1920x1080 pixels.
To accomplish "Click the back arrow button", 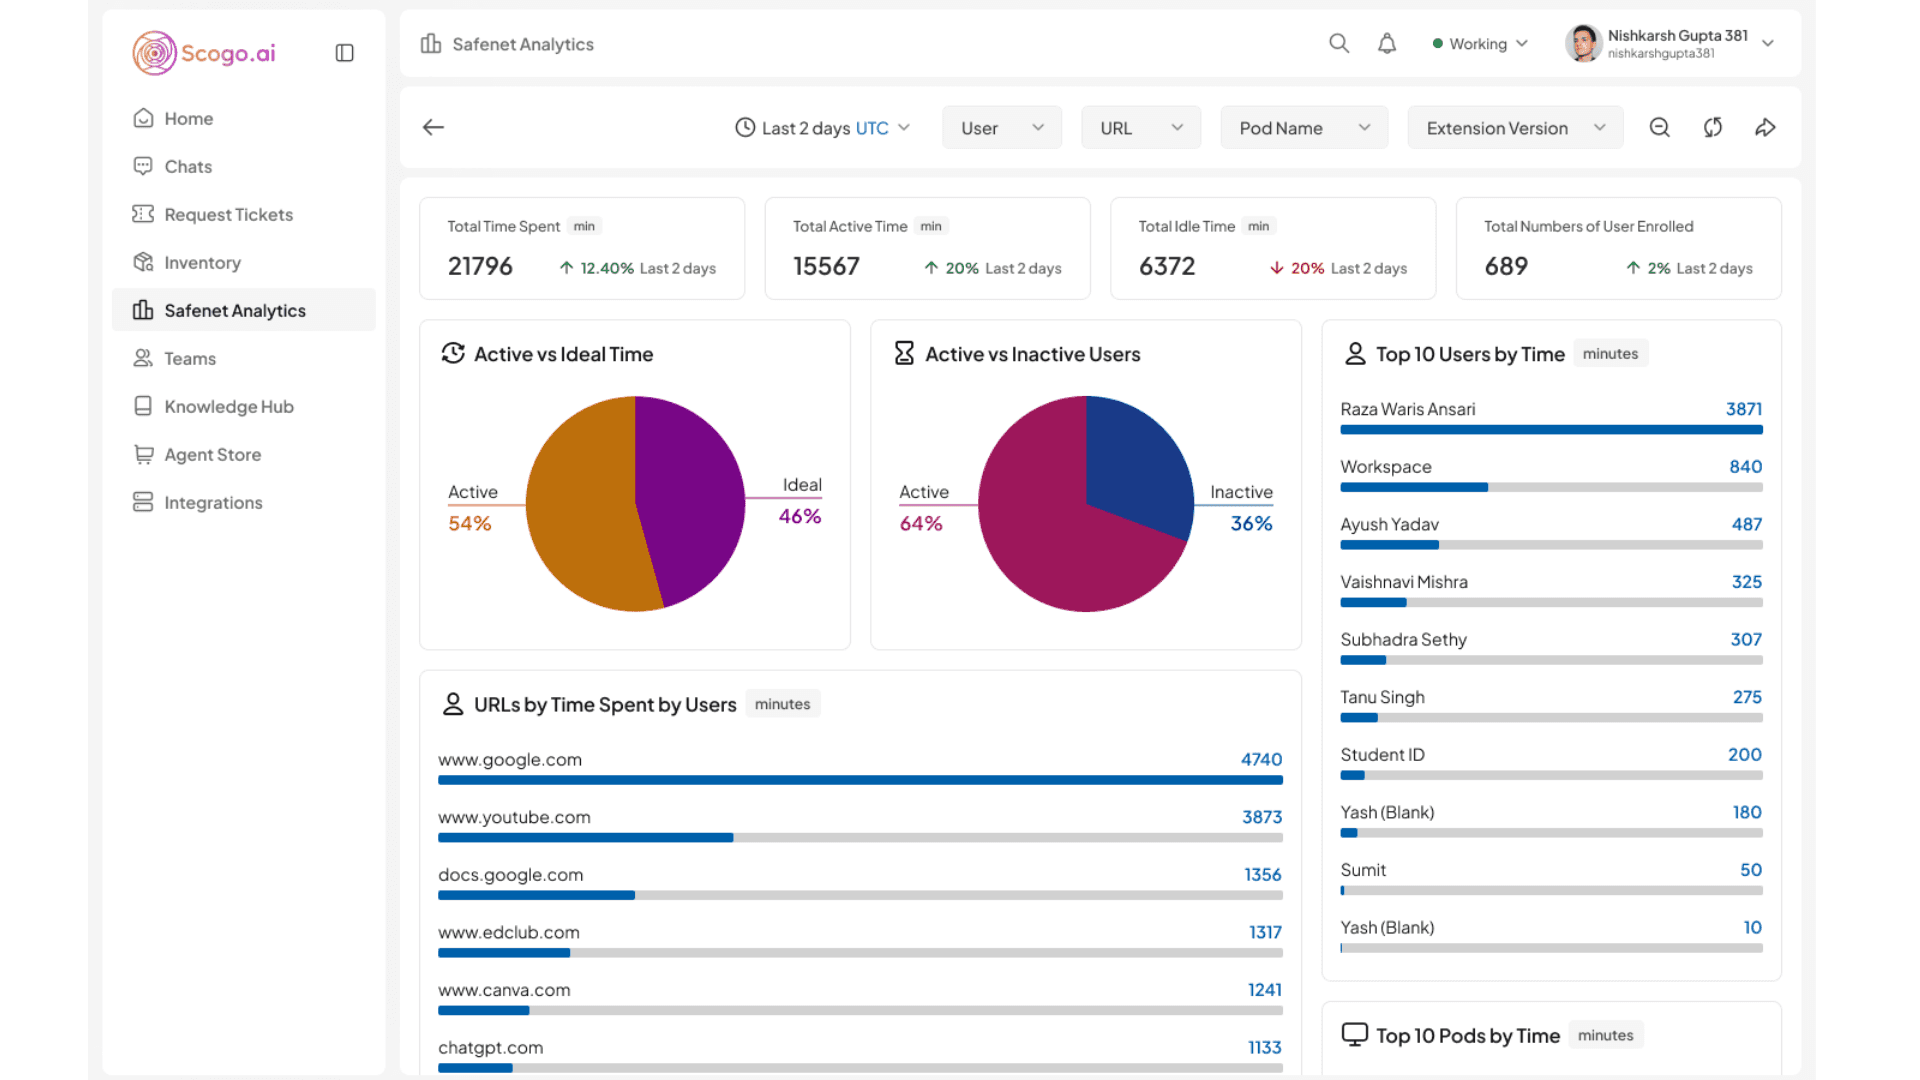I will 433,127.
